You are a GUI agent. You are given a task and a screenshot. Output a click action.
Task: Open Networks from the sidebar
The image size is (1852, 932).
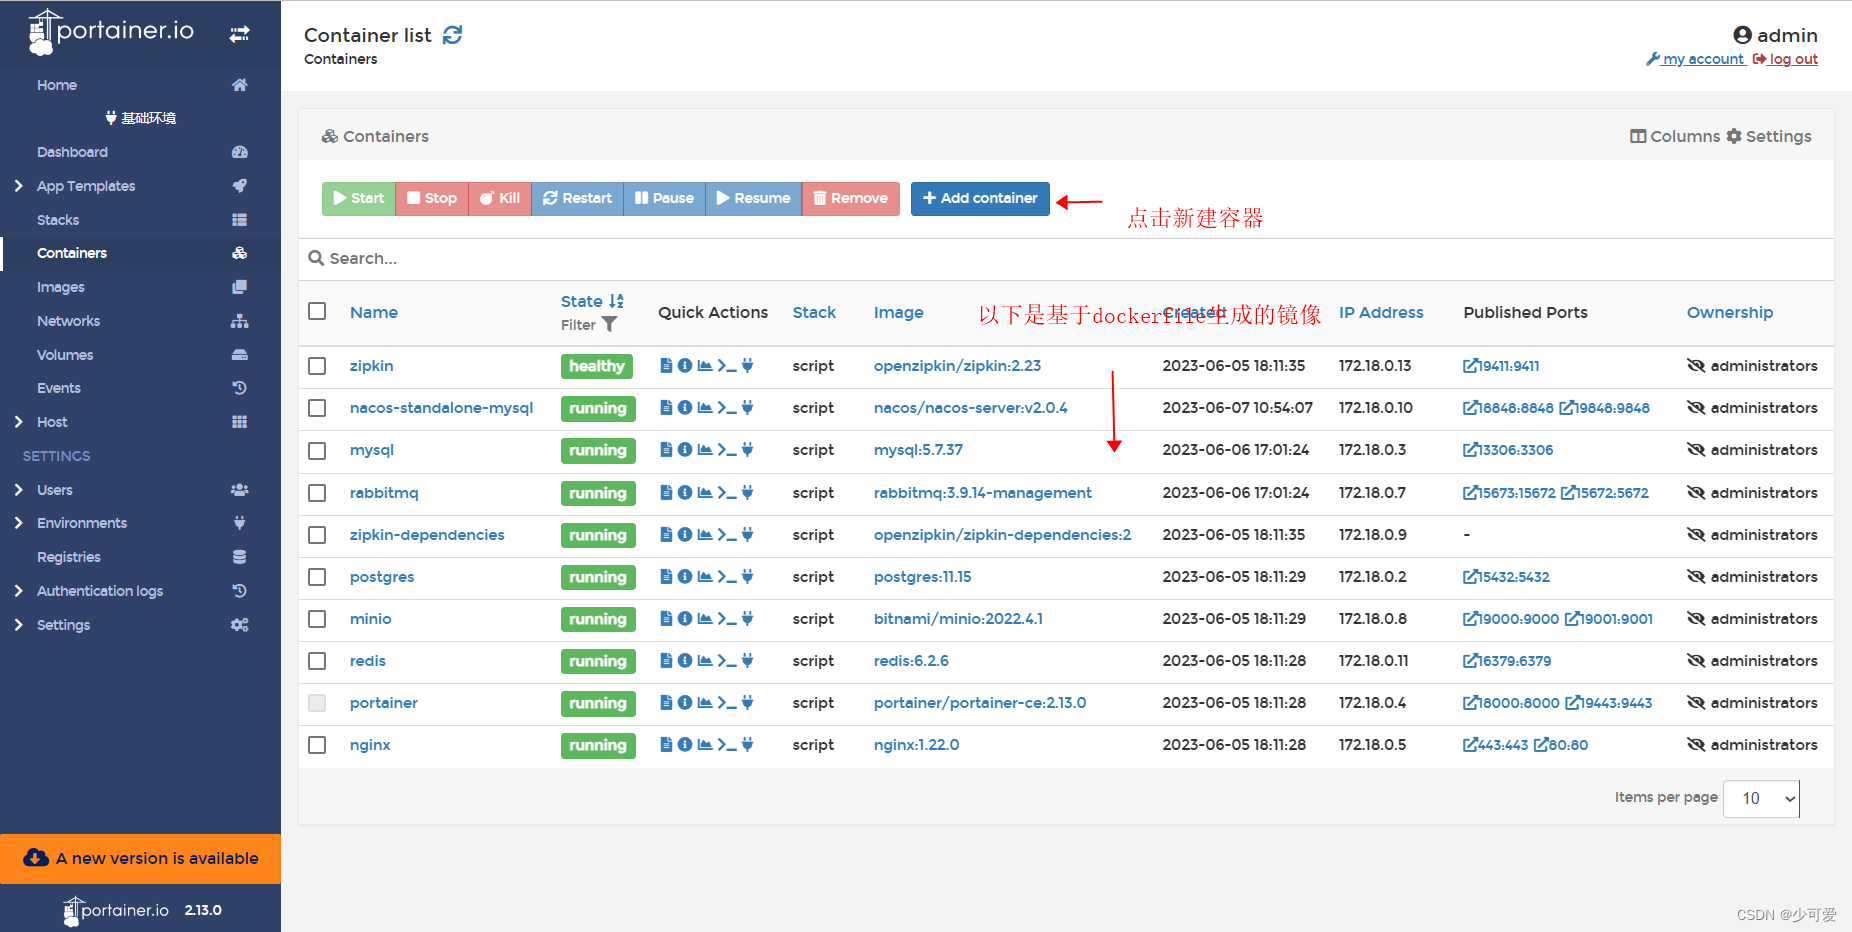(x=68, y=320)
